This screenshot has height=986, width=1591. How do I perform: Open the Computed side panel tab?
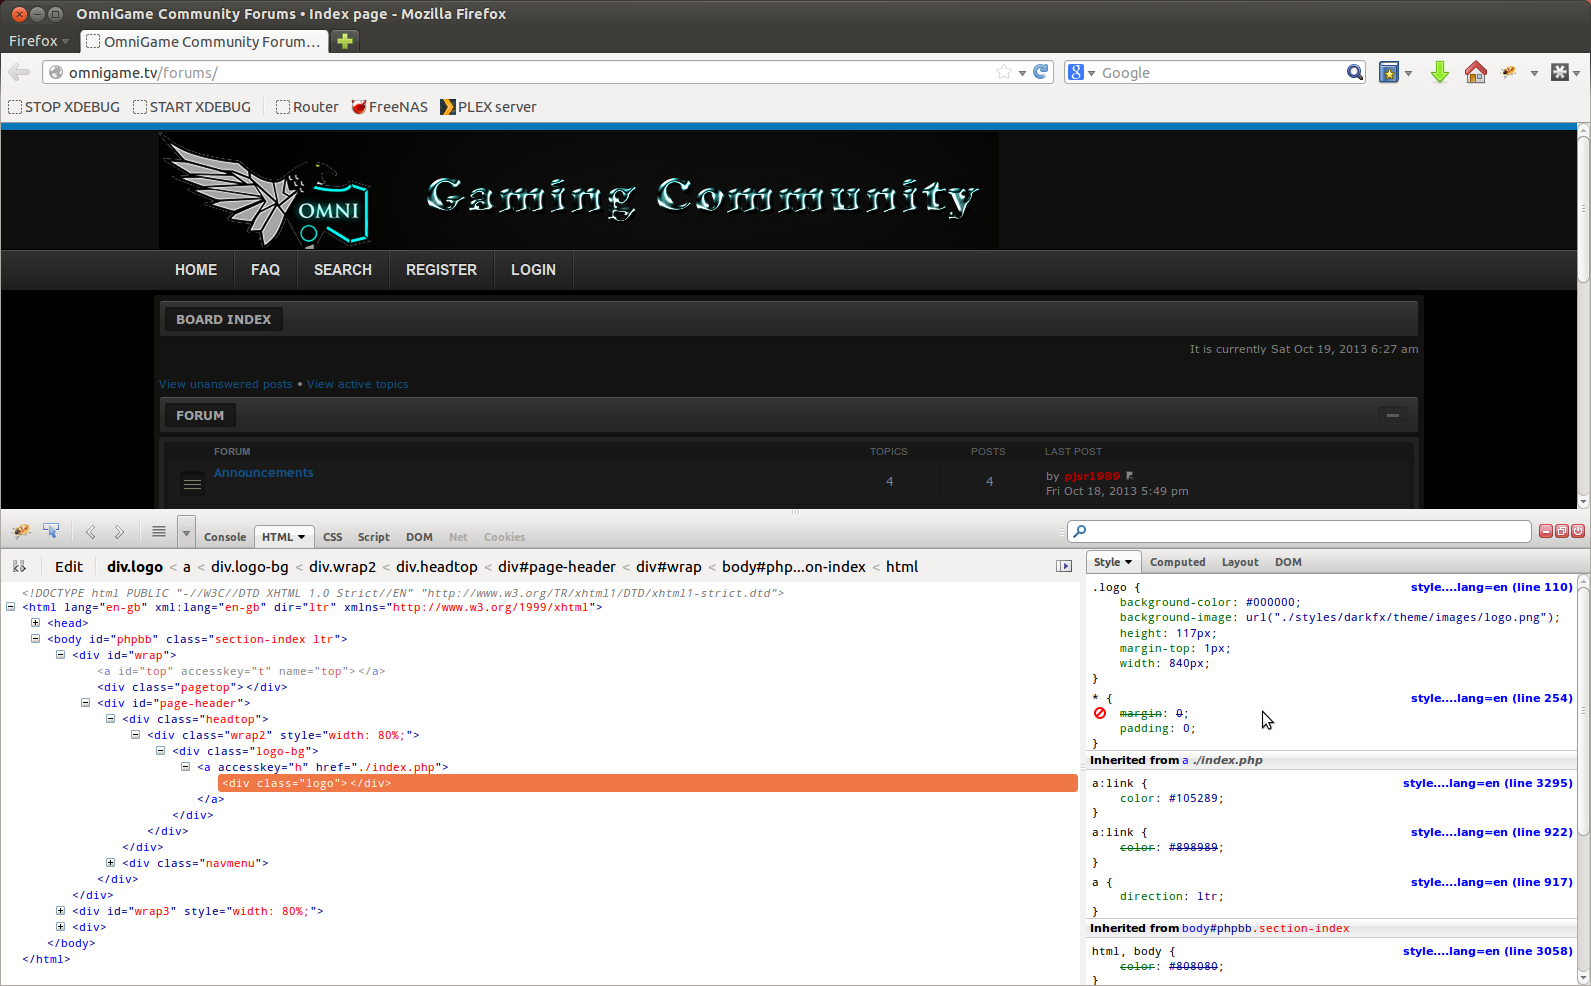point(1177,562)
